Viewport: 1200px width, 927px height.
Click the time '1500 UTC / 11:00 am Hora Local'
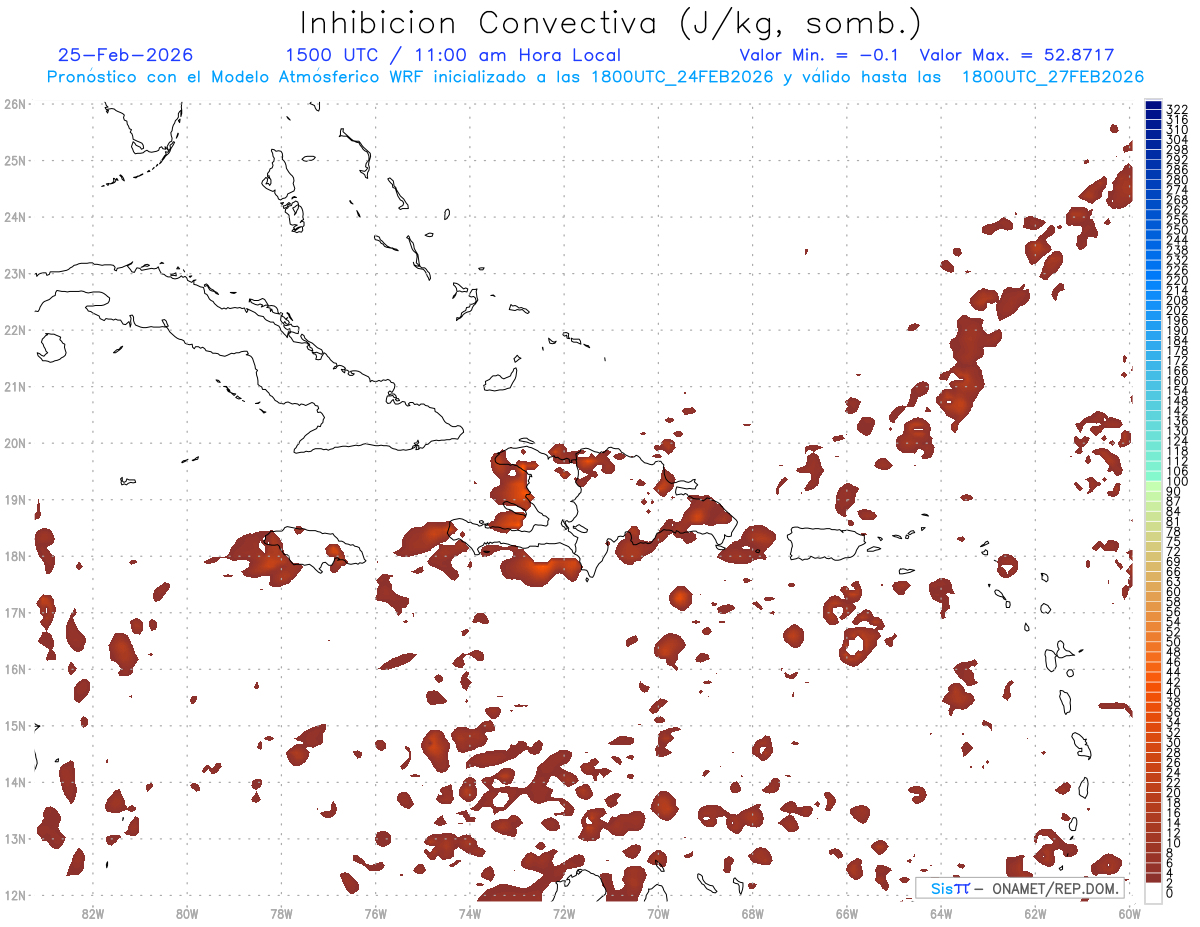[453, 55]
